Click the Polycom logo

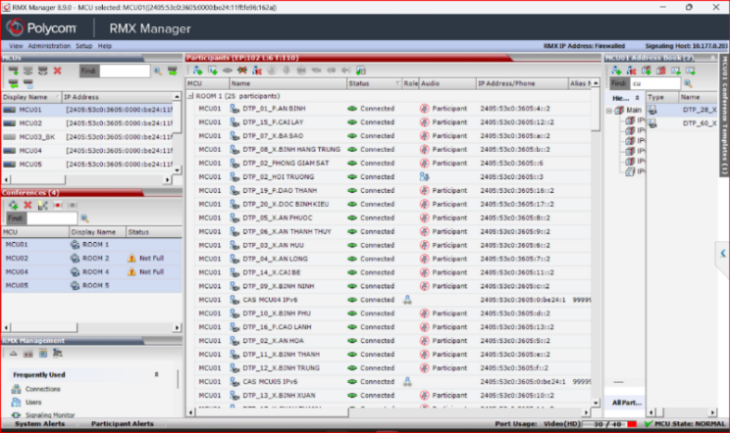pyautogui.click(x=41, y=28)
